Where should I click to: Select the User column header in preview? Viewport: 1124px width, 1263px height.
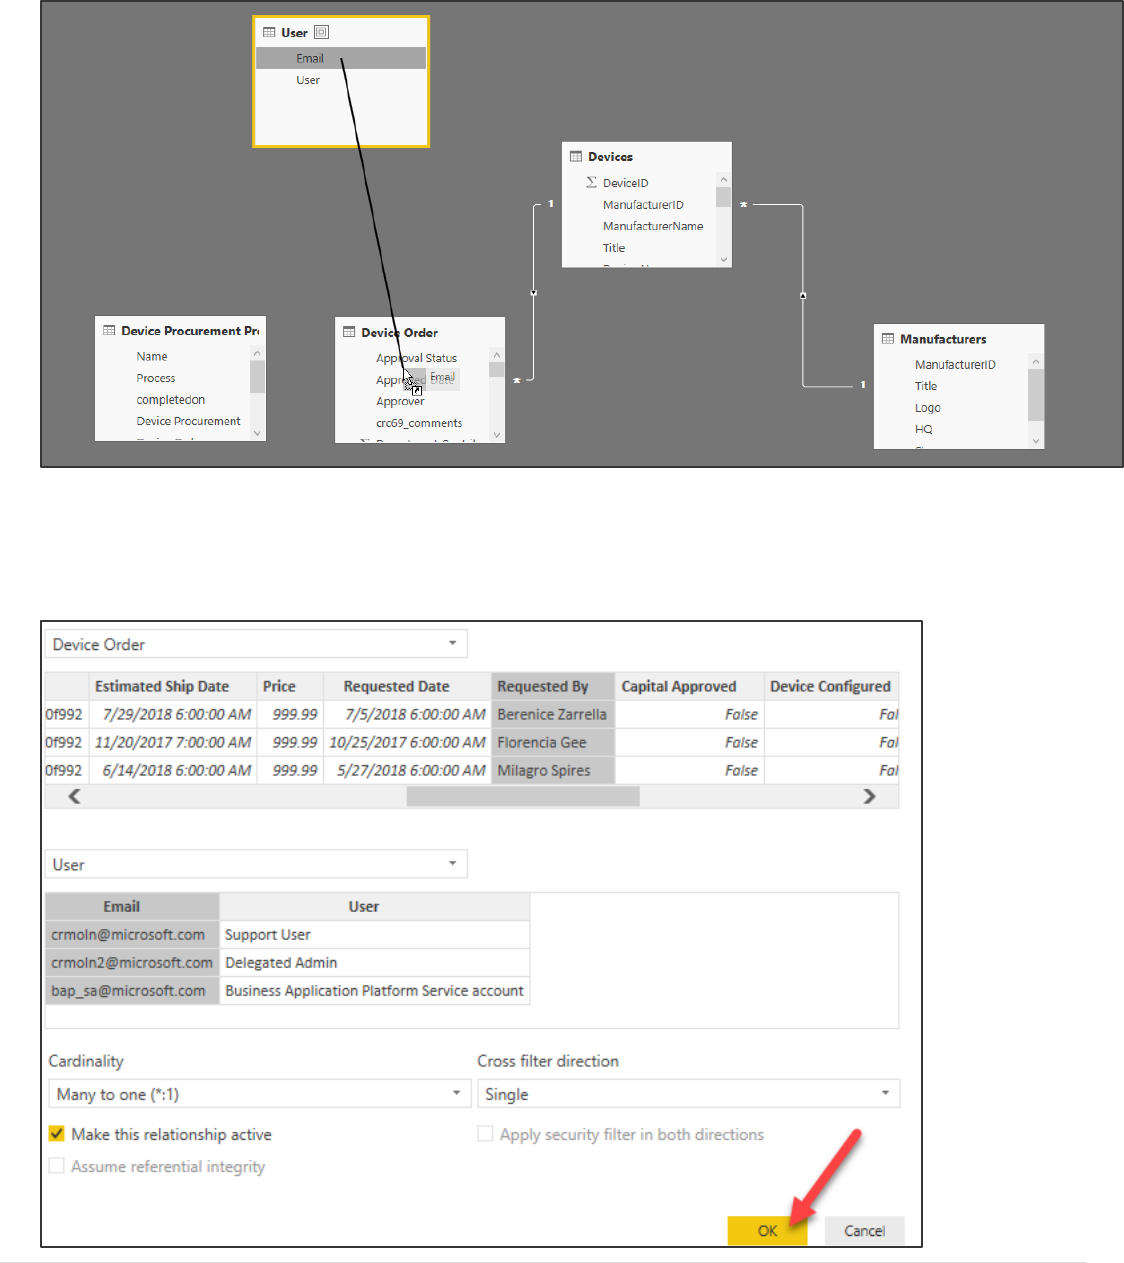pyautogui.click(x=374, y=906)
